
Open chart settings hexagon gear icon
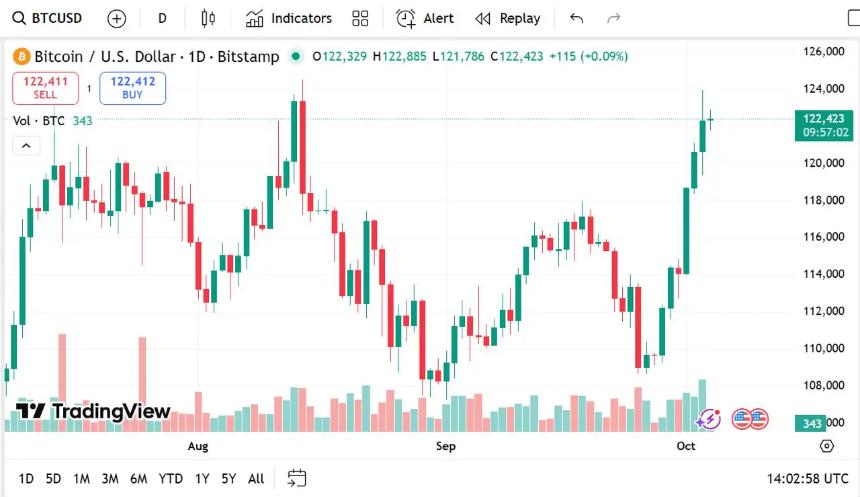[826, 446]
